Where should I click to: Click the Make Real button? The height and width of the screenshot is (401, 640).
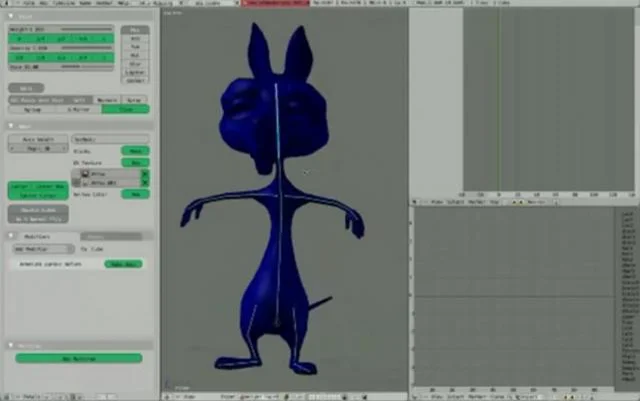pos(123,264)
